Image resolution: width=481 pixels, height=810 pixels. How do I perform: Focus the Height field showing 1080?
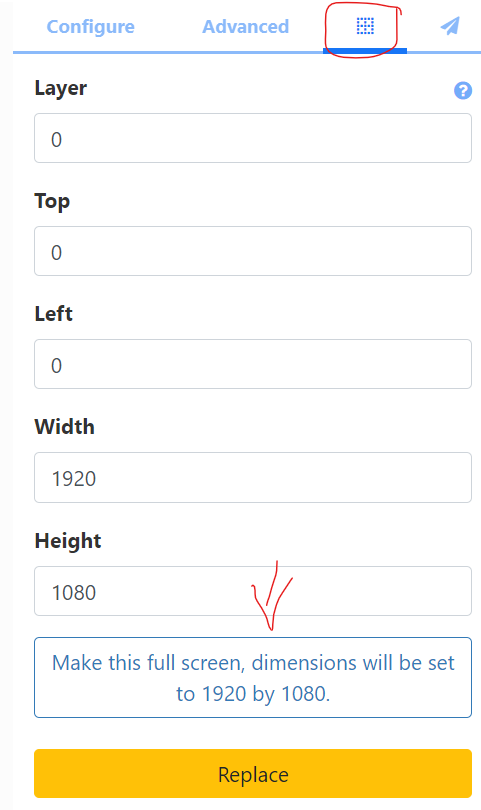click(x=253, y=591)
